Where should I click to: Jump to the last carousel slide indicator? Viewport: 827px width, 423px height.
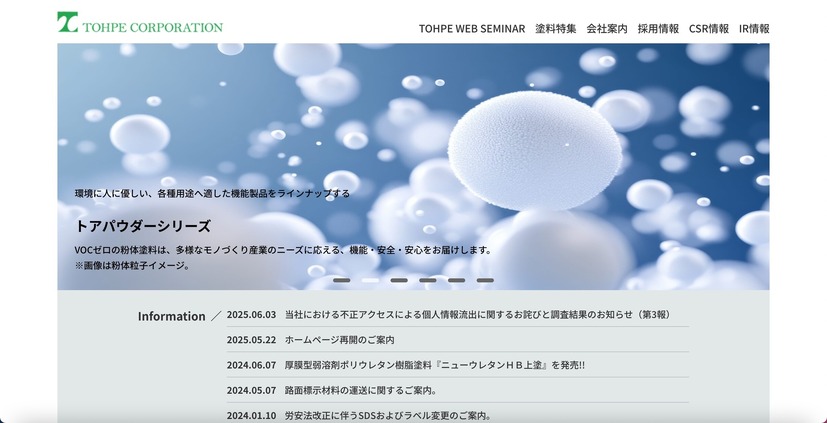click(485, 280)
